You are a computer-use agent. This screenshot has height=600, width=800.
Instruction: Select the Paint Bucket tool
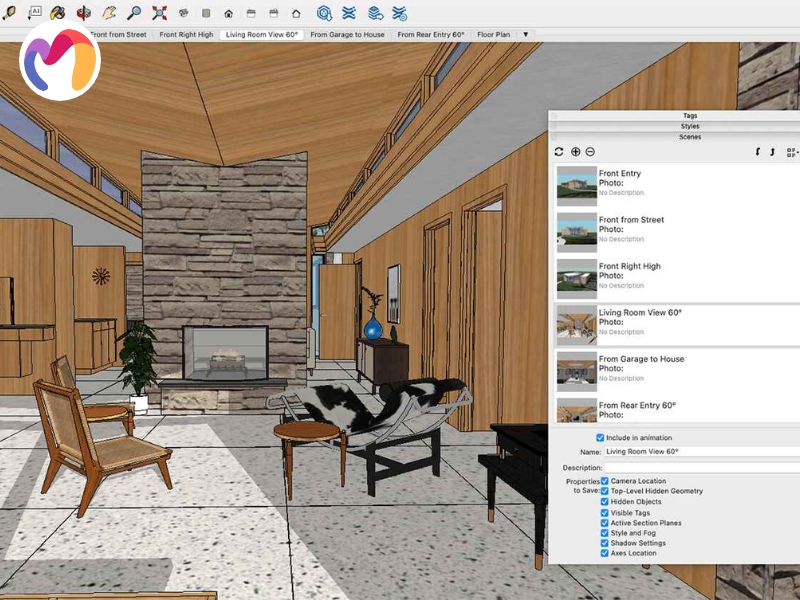(x=58, y=13)
